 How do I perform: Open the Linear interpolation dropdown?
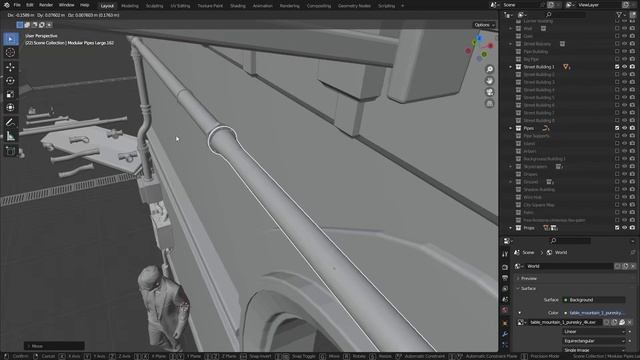point(594,332)
